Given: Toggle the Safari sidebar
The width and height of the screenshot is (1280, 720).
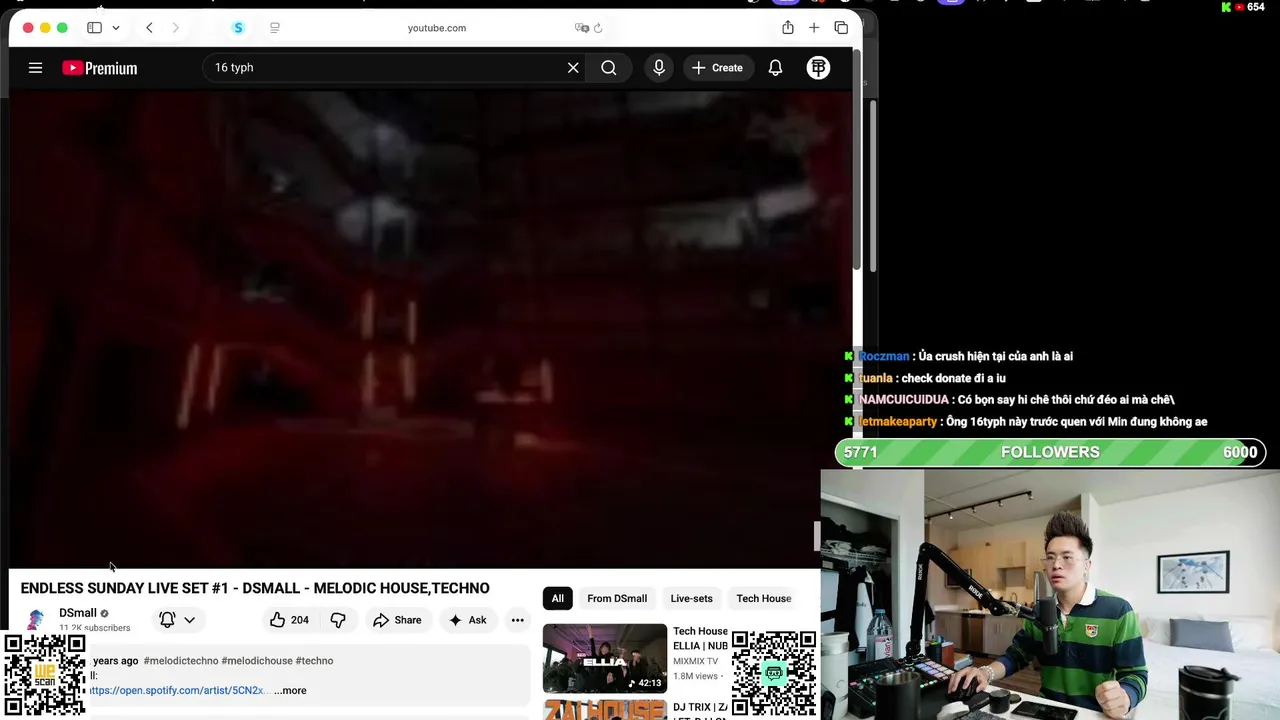Looking at the screenshot, I should (x=94, y=28).
